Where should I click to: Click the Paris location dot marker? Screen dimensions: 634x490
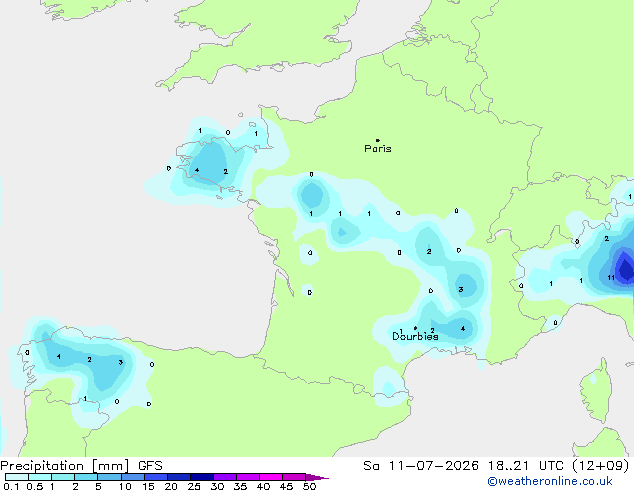pos(378,140)
